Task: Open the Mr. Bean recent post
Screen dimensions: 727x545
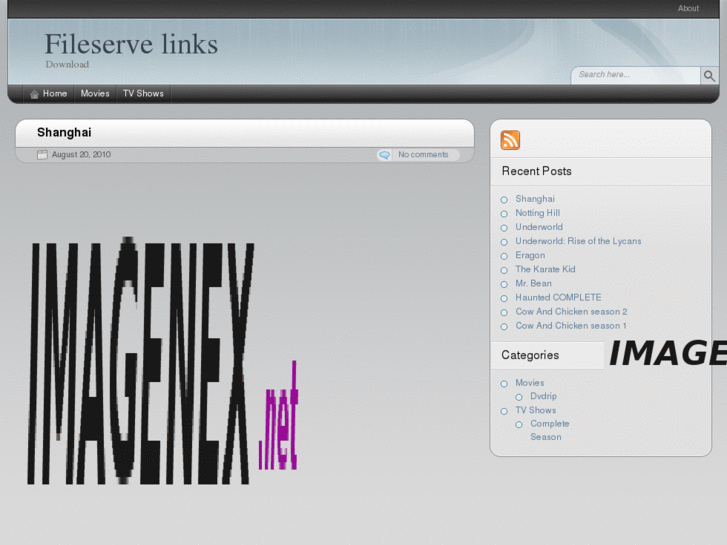Action: pyautogui.click(x=534, y=283)
